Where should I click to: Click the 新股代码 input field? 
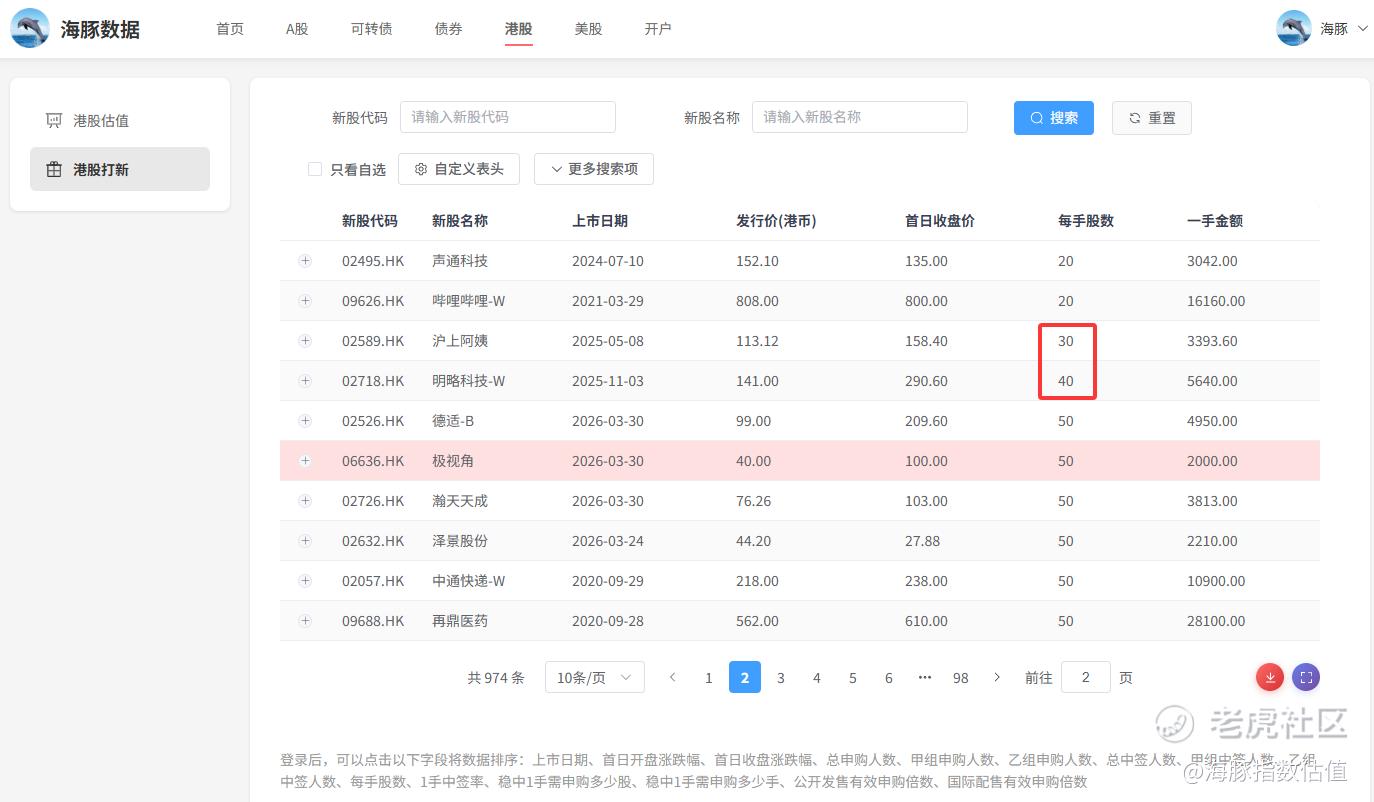507,117
